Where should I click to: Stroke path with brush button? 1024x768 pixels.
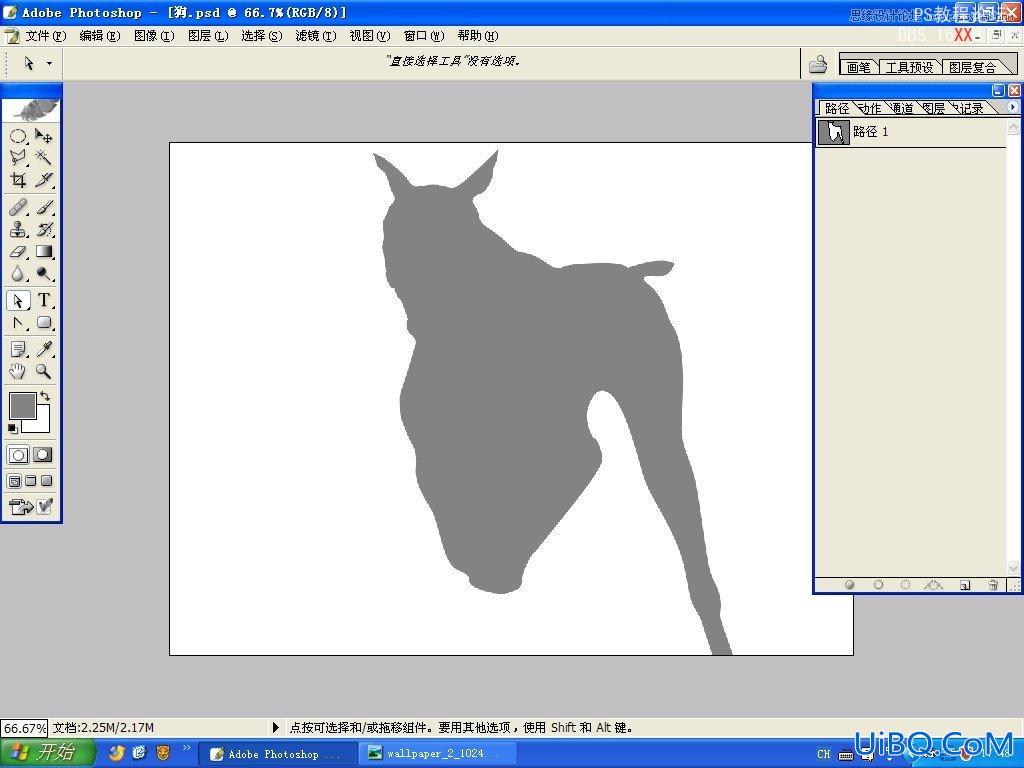878,585
